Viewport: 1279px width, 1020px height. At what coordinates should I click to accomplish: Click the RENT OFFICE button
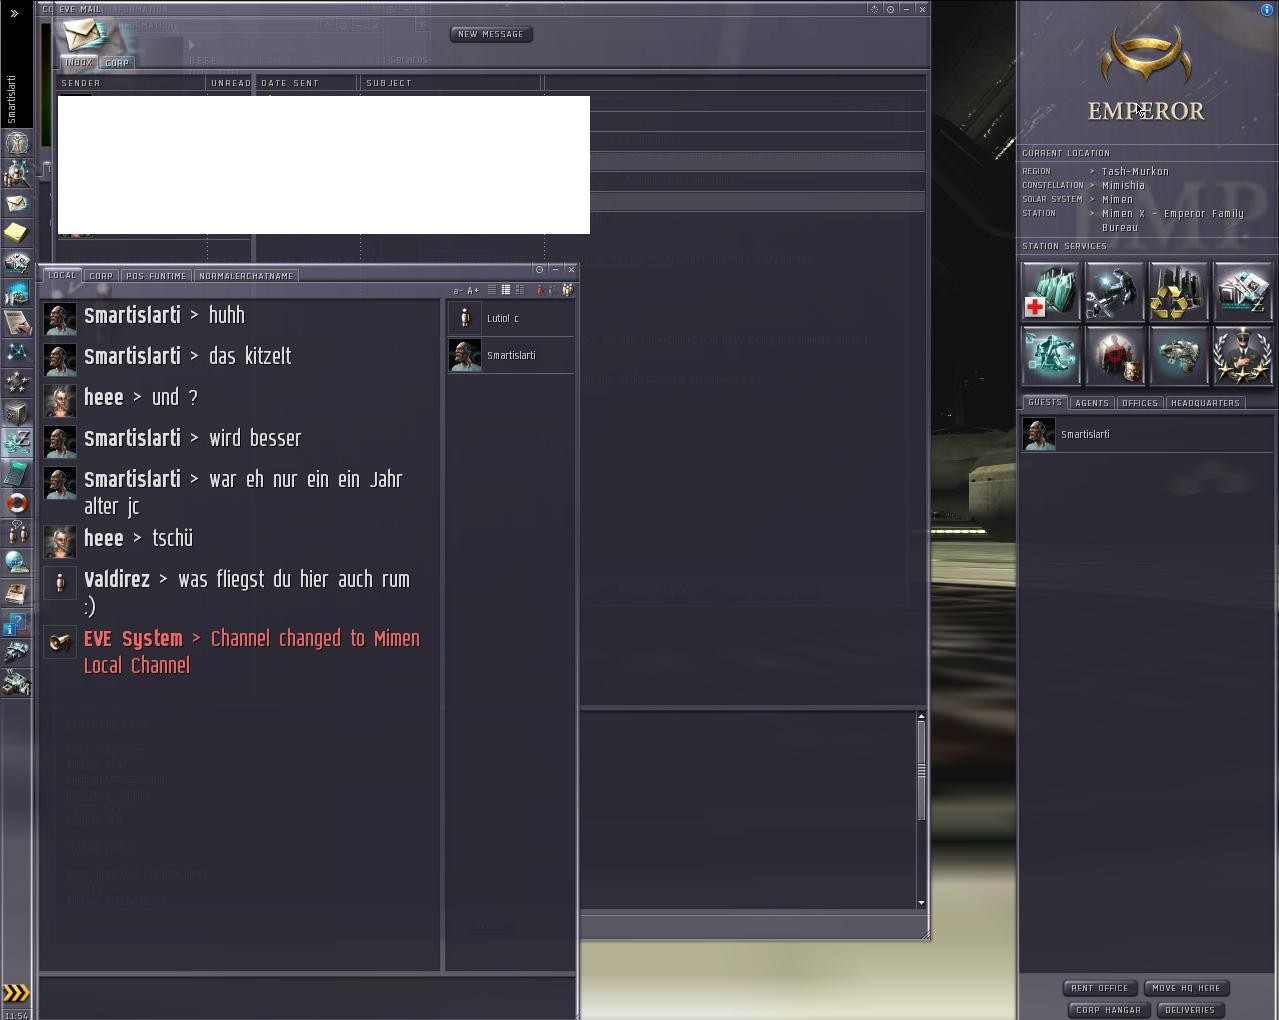click(1099, 988)
